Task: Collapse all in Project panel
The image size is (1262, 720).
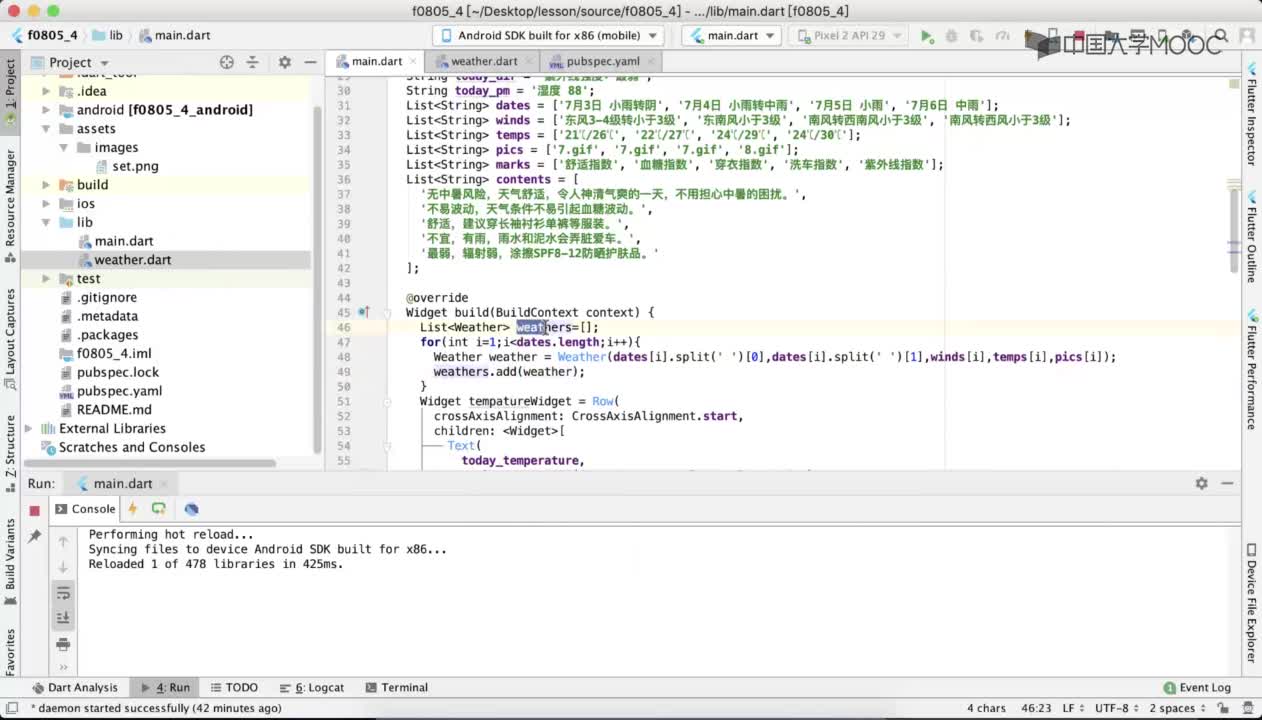Action: click(252, 62)
